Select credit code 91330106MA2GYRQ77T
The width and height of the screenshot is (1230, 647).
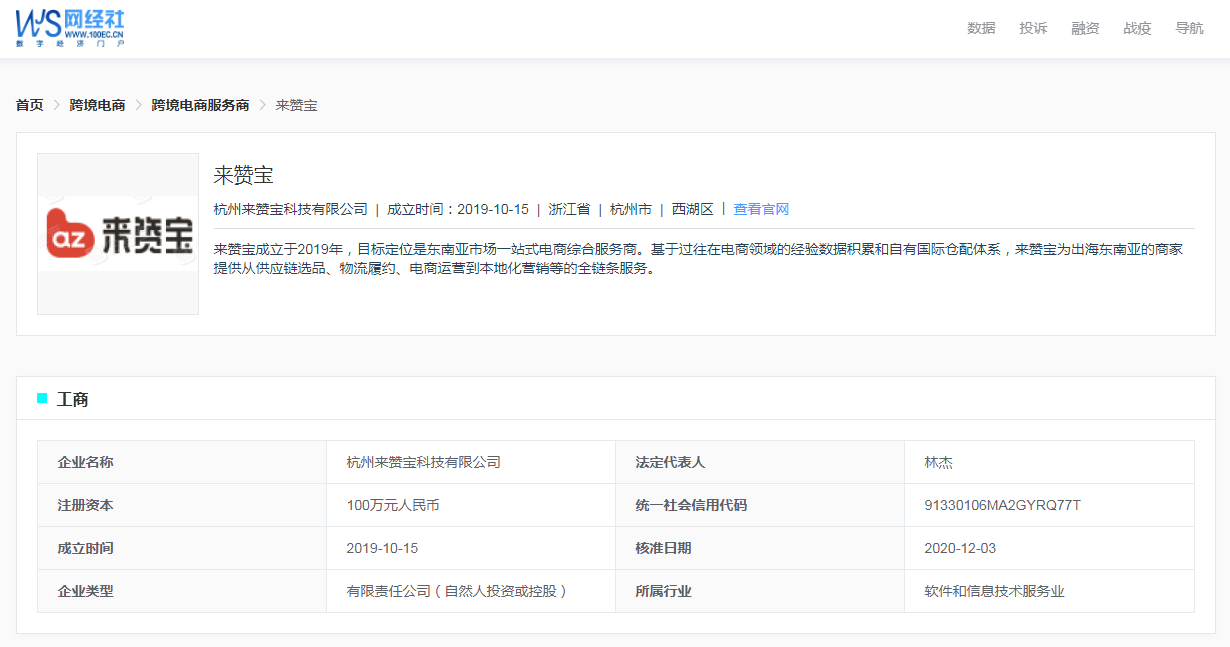tap(1003, 505)
